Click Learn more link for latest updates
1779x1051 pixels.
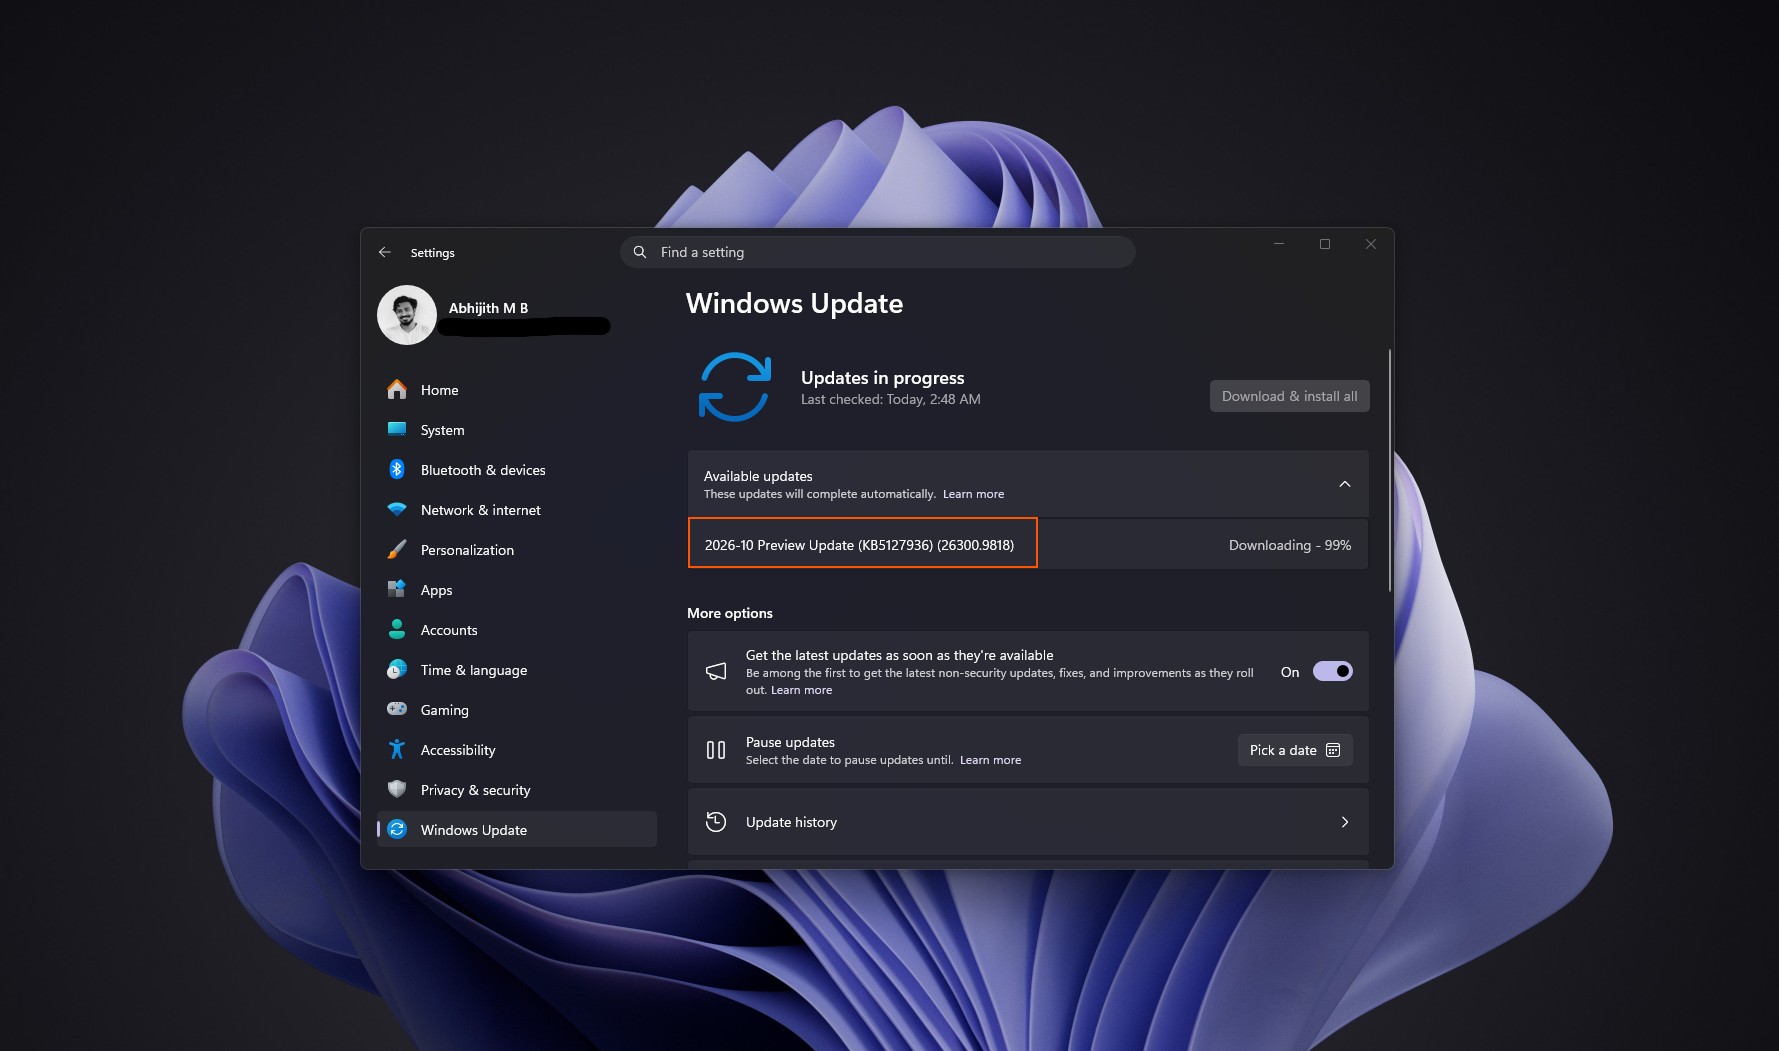pyautogui.click(x=801, y=690)
